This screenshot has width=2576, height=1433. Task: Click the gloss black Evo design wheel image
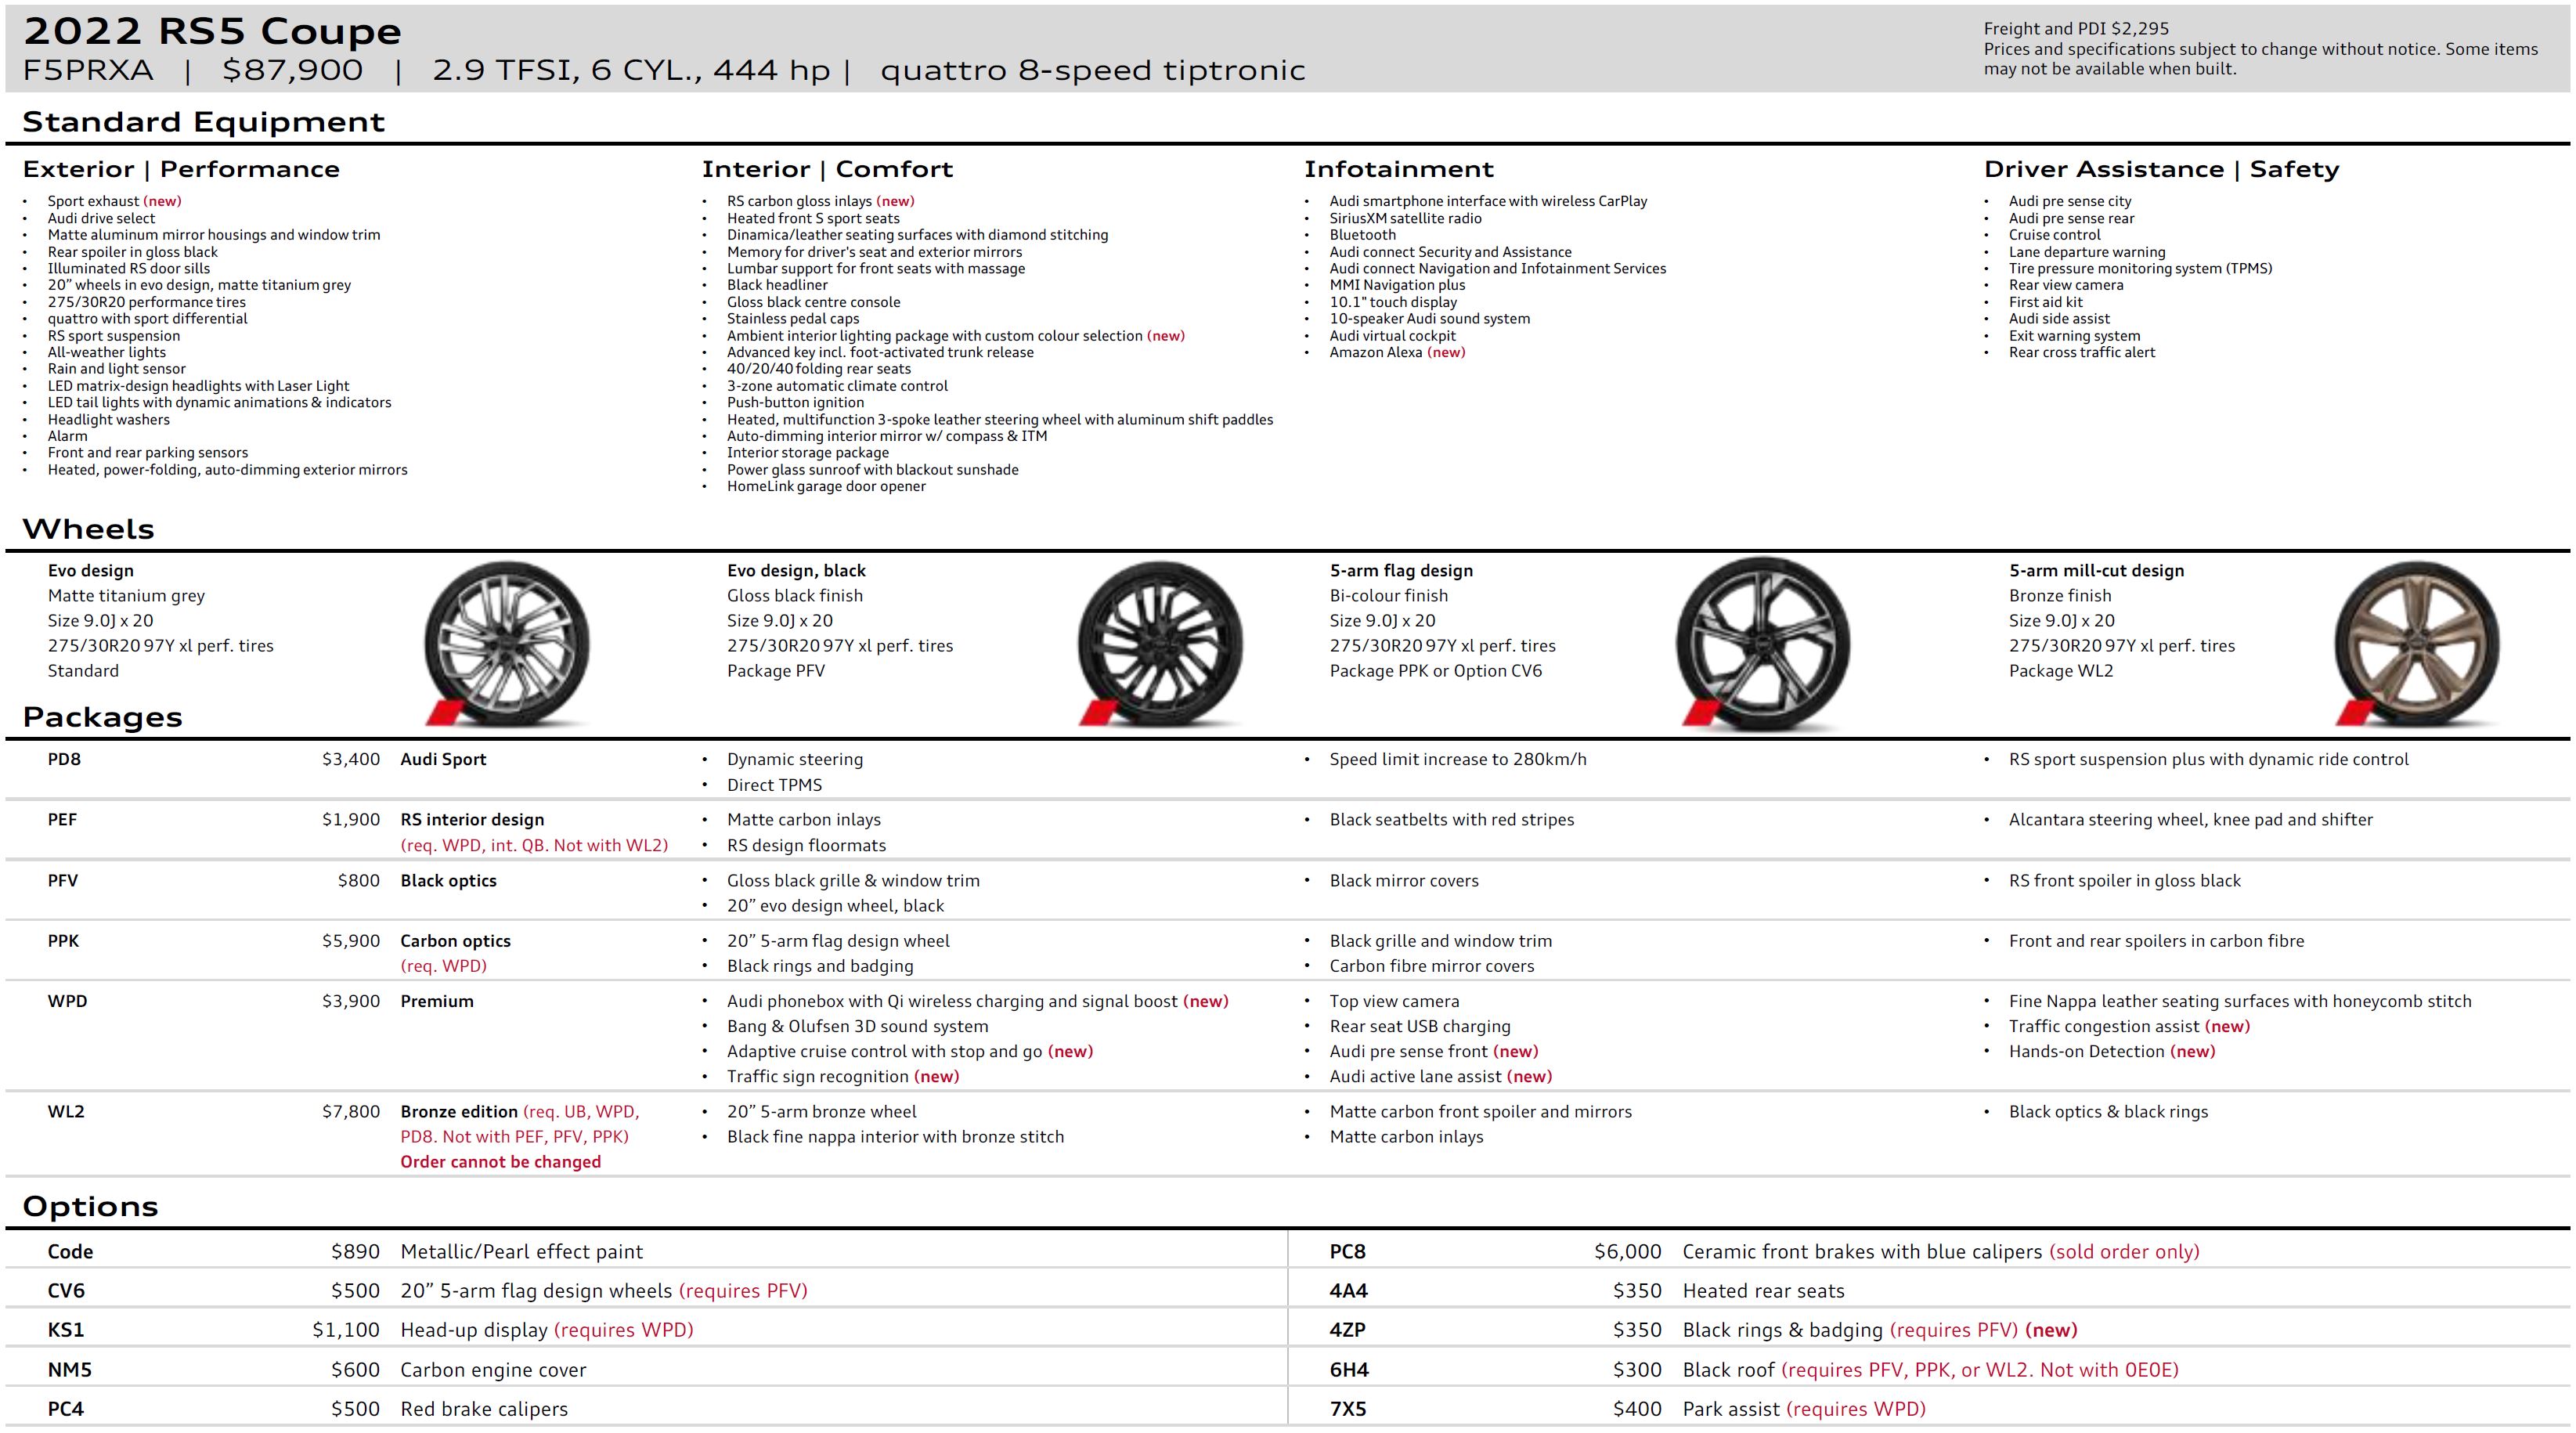[x=1160, y=643]
